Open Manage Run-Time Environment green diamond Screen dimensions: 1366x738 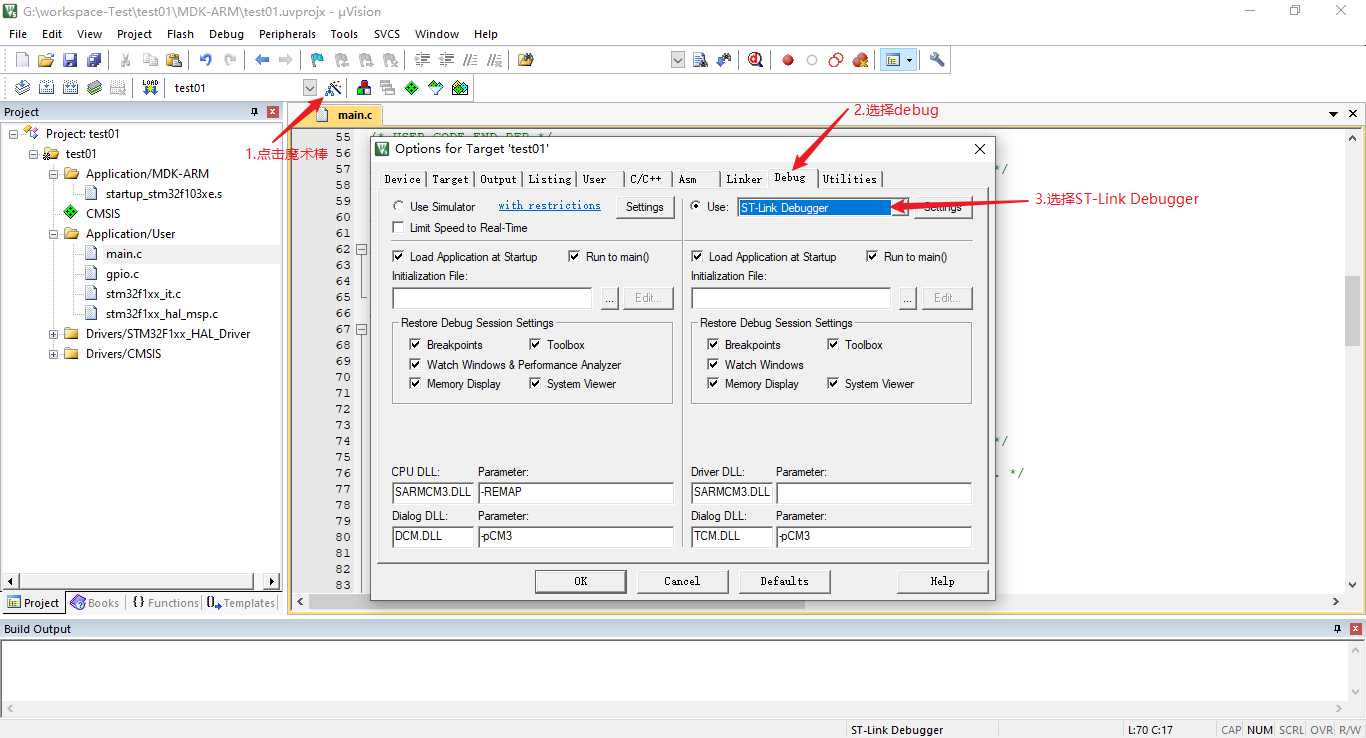tap(412, 88)
